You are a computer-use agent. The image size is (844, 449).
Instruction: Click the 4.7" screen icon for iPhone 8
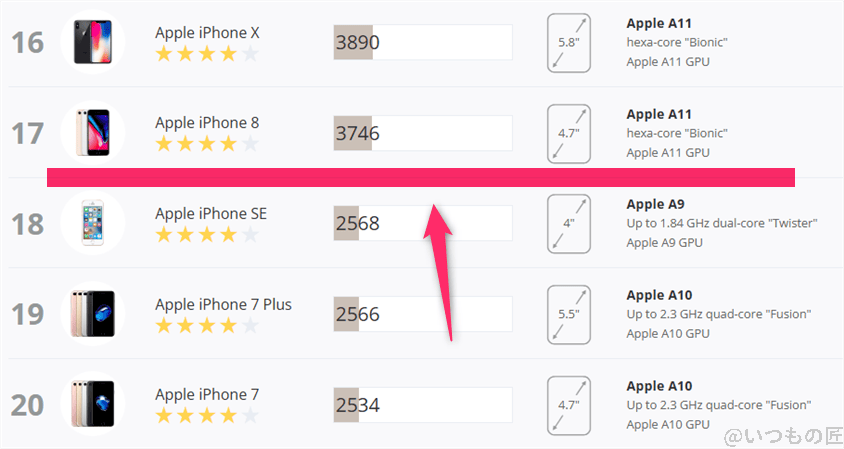[x=568, y=133]
